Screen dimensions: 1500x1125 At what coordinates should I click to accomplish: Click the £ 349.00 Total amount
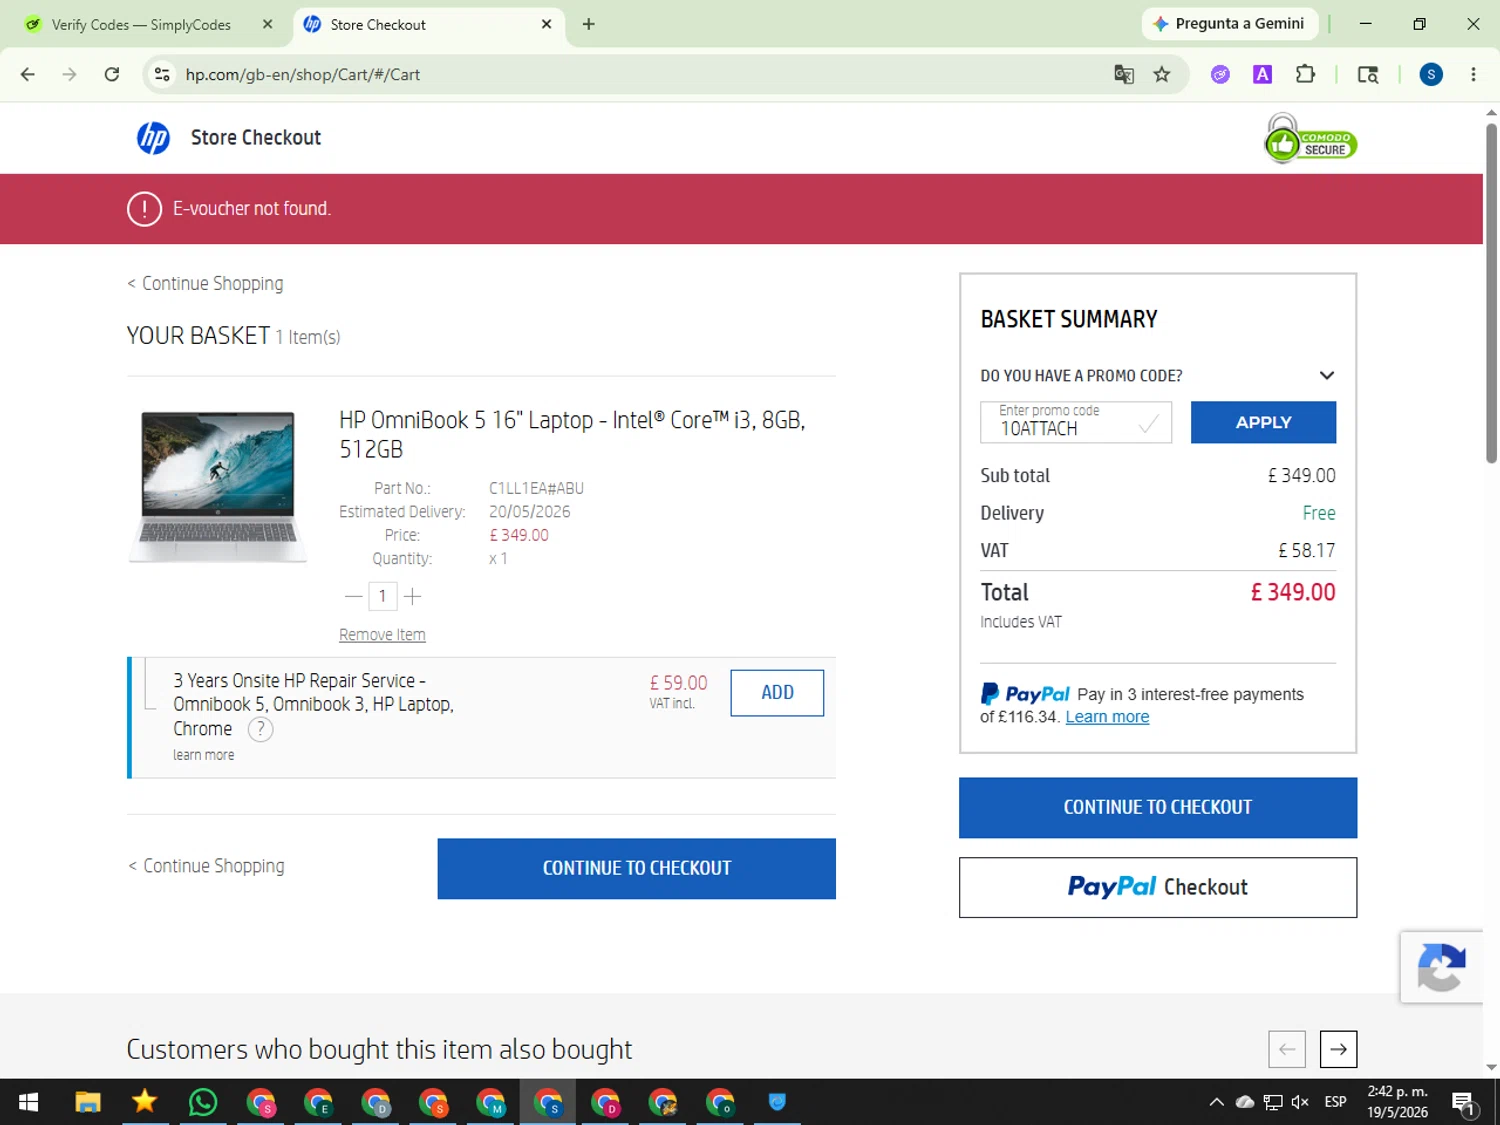point(1292,592)
